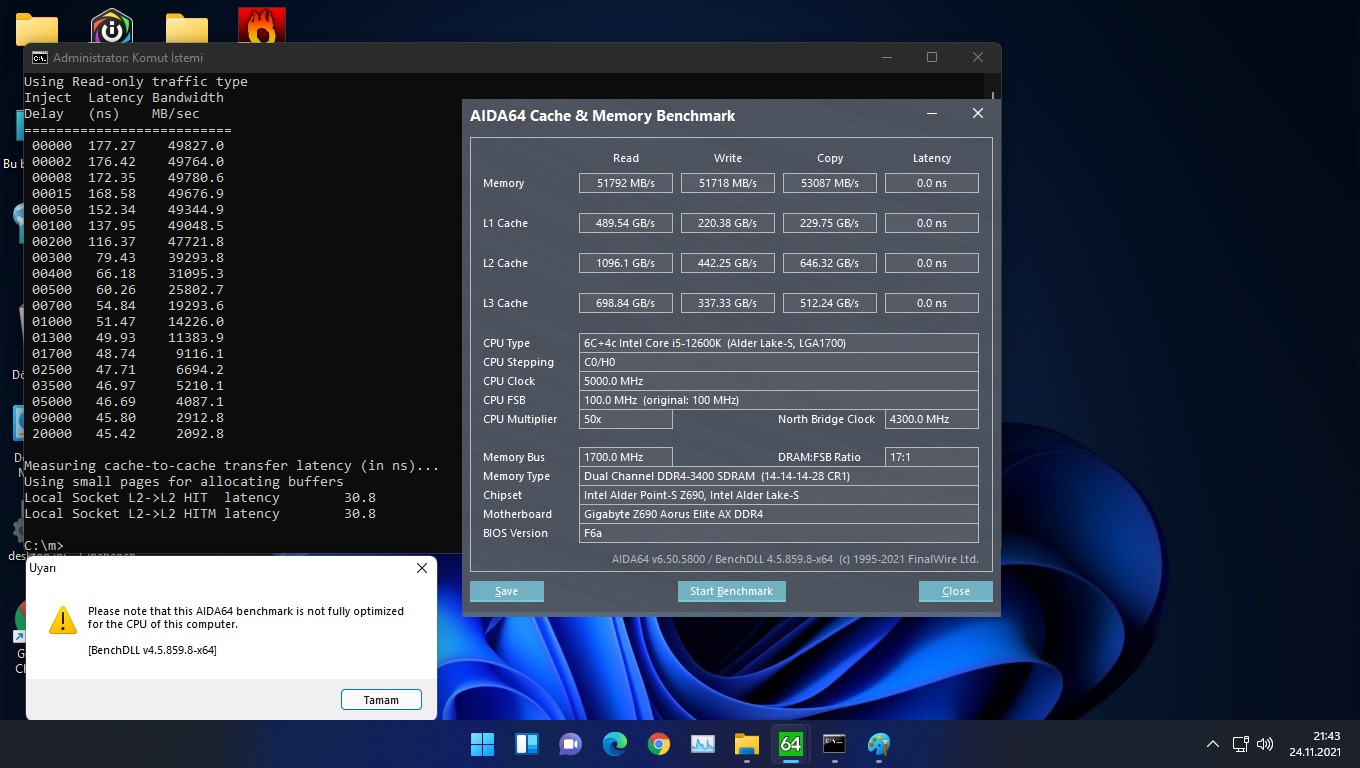The width and height of the screenshot is (1360, 768).
Task: Click the CPU FSB value field
Action: tap(779, 400)
